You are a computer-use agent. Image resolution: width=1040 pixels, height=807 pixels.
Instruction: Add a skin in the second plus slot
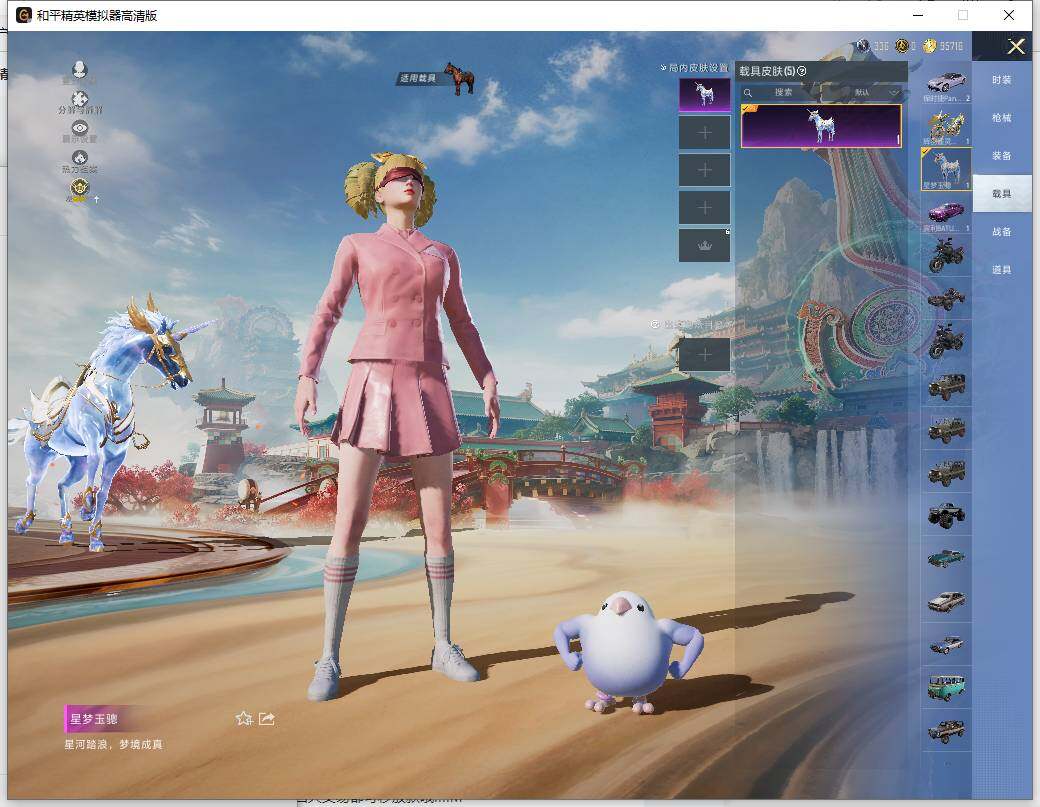(704, 133)
